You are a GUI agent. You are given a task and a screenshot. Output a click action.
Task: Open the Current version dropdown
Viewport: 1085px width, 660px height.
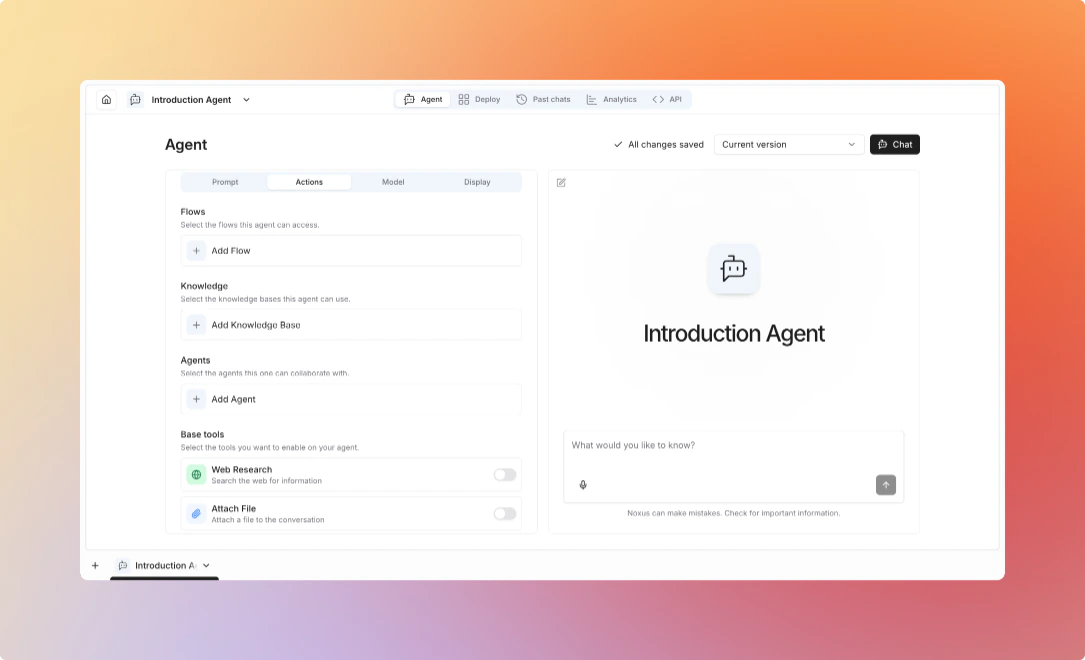point(789,144)
